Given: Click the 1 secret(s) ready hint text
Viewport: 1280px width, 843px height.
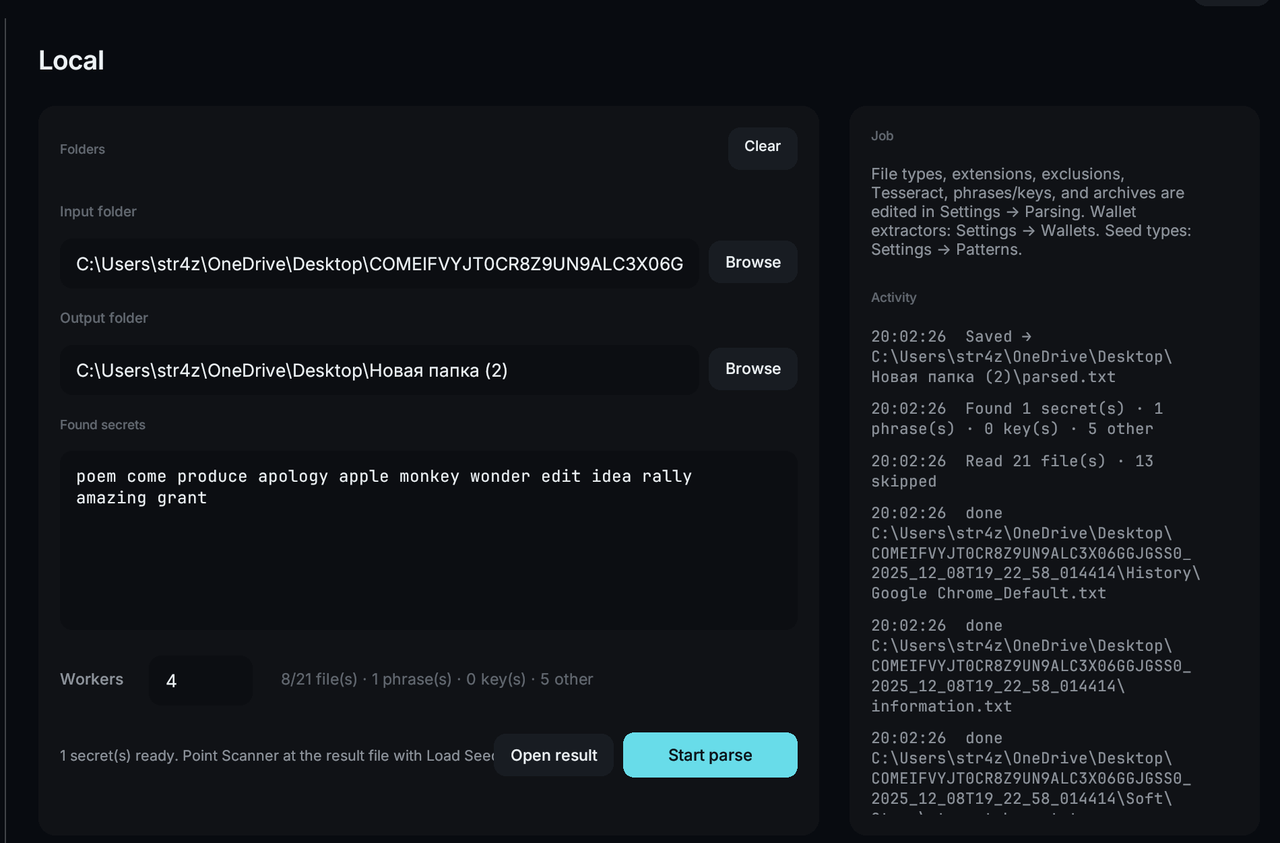Looking at the screenshot, I should click(x=277, y=755).
